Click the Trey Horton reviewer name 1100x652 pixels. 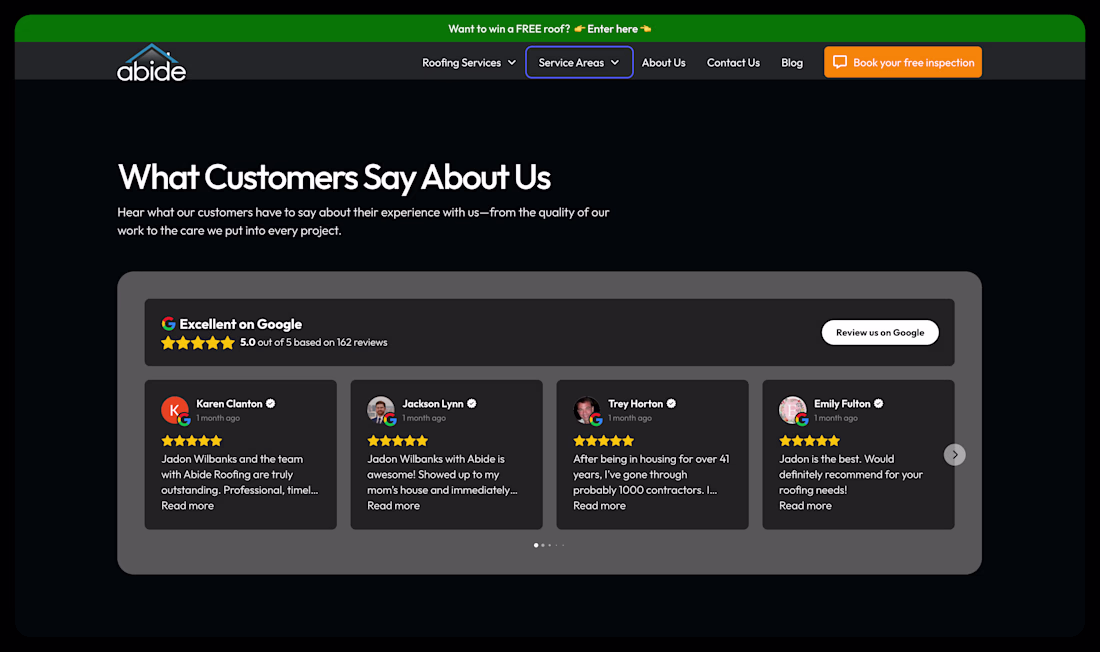pyautogui.click(x=636, y=404)
